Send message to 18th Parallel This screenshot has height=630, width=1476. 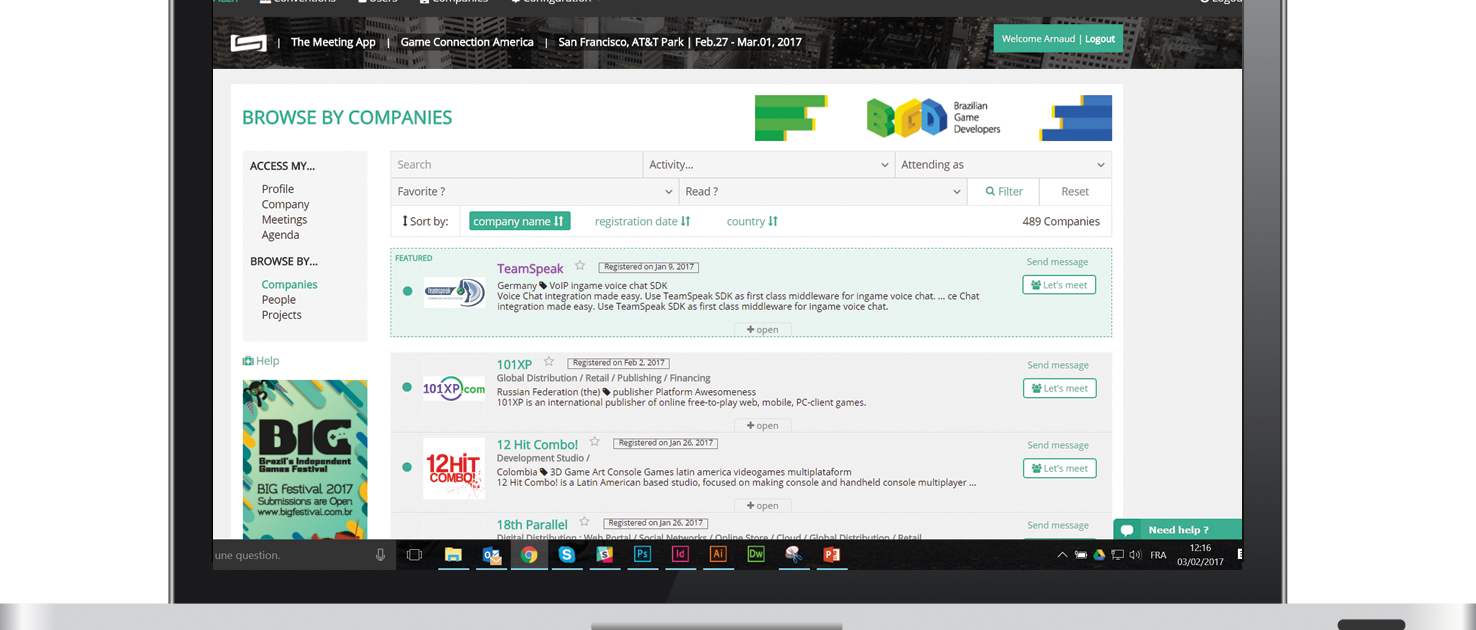click(x=1057, y=525)
